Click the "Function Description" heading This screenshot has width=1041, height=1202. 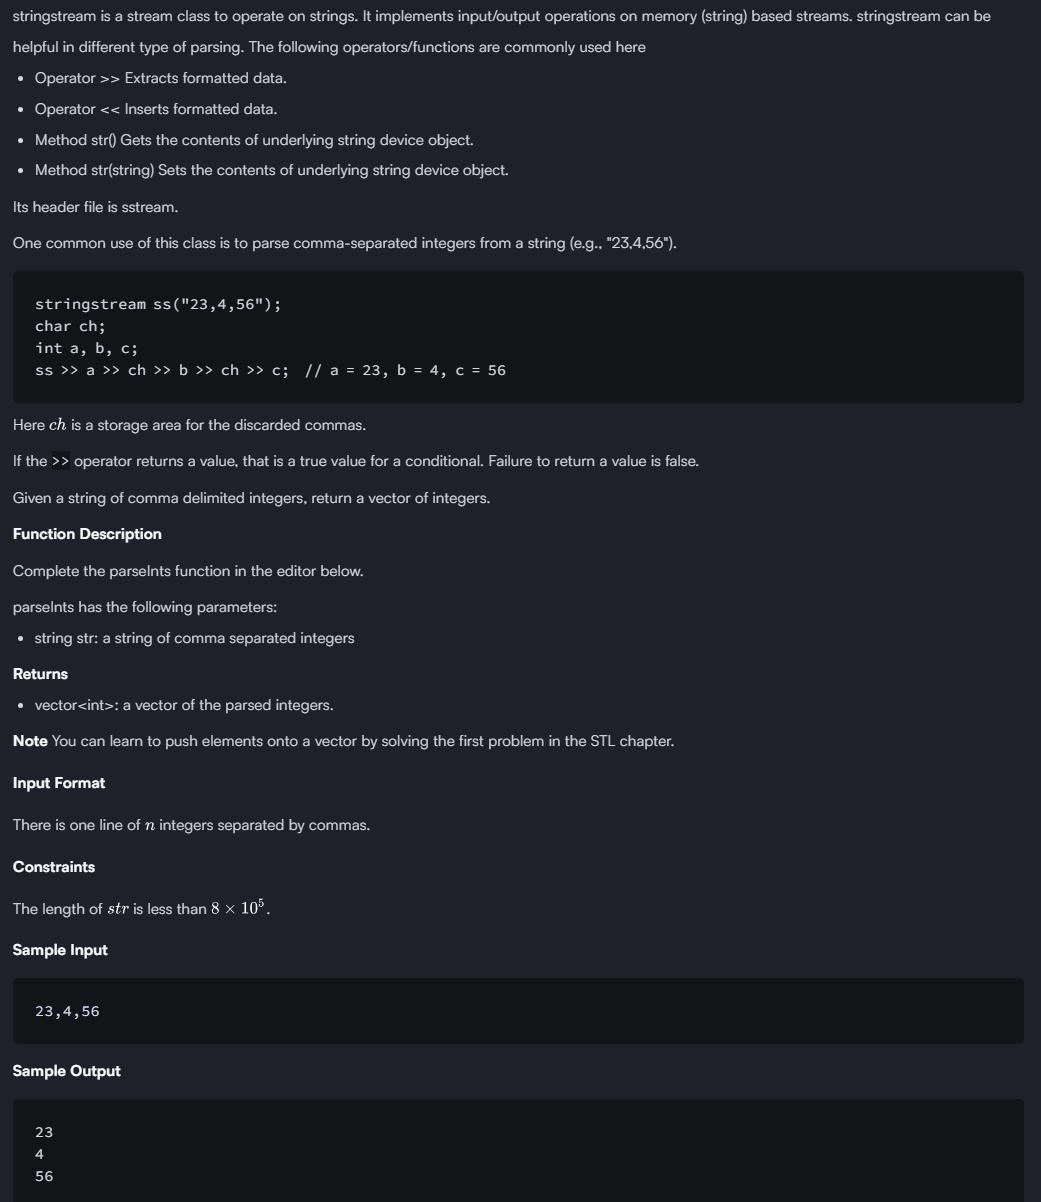click(x=87, y=534)
